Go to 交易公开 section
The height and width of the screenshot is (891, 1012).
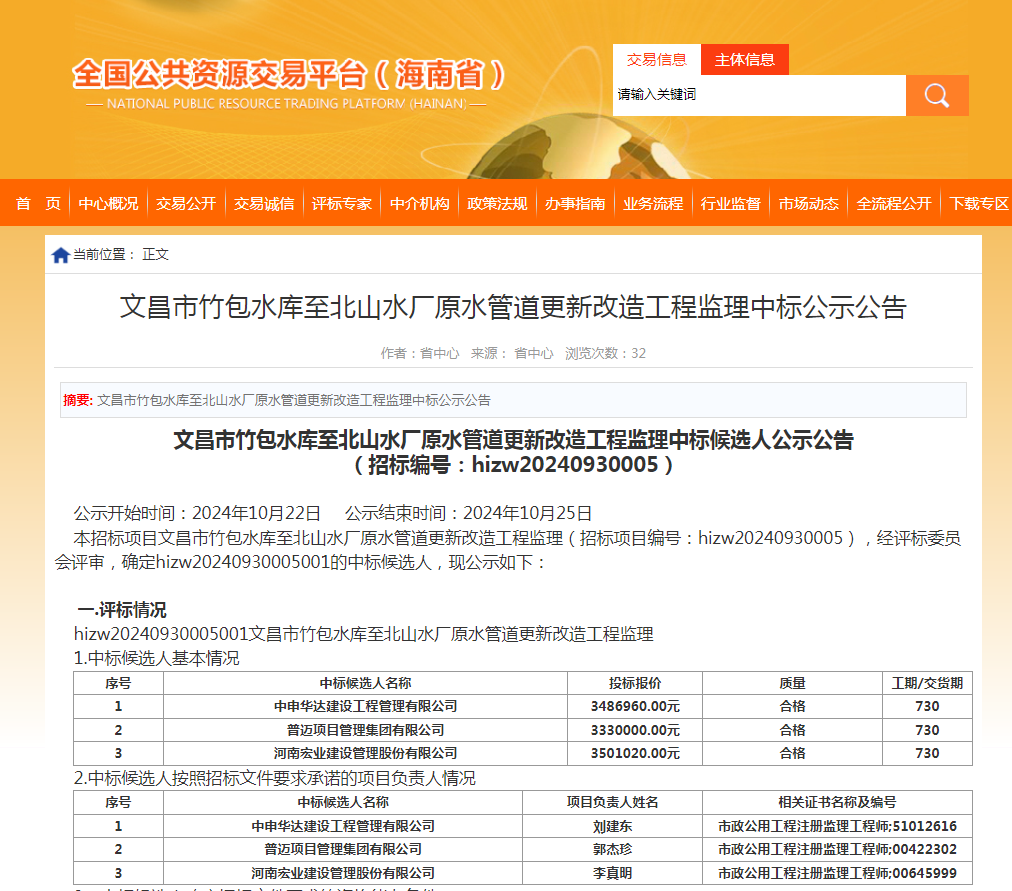pos(186,203)
